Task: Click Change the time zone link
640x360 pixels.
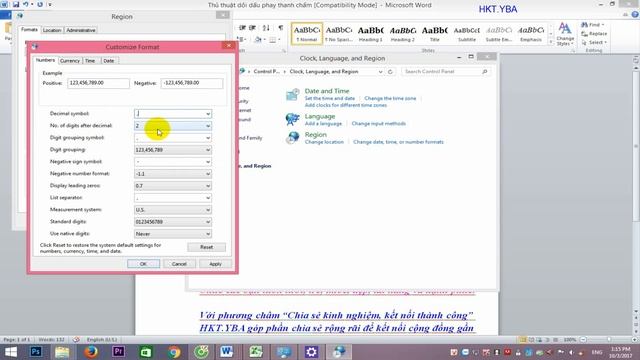Action: (x=390, y=98)
